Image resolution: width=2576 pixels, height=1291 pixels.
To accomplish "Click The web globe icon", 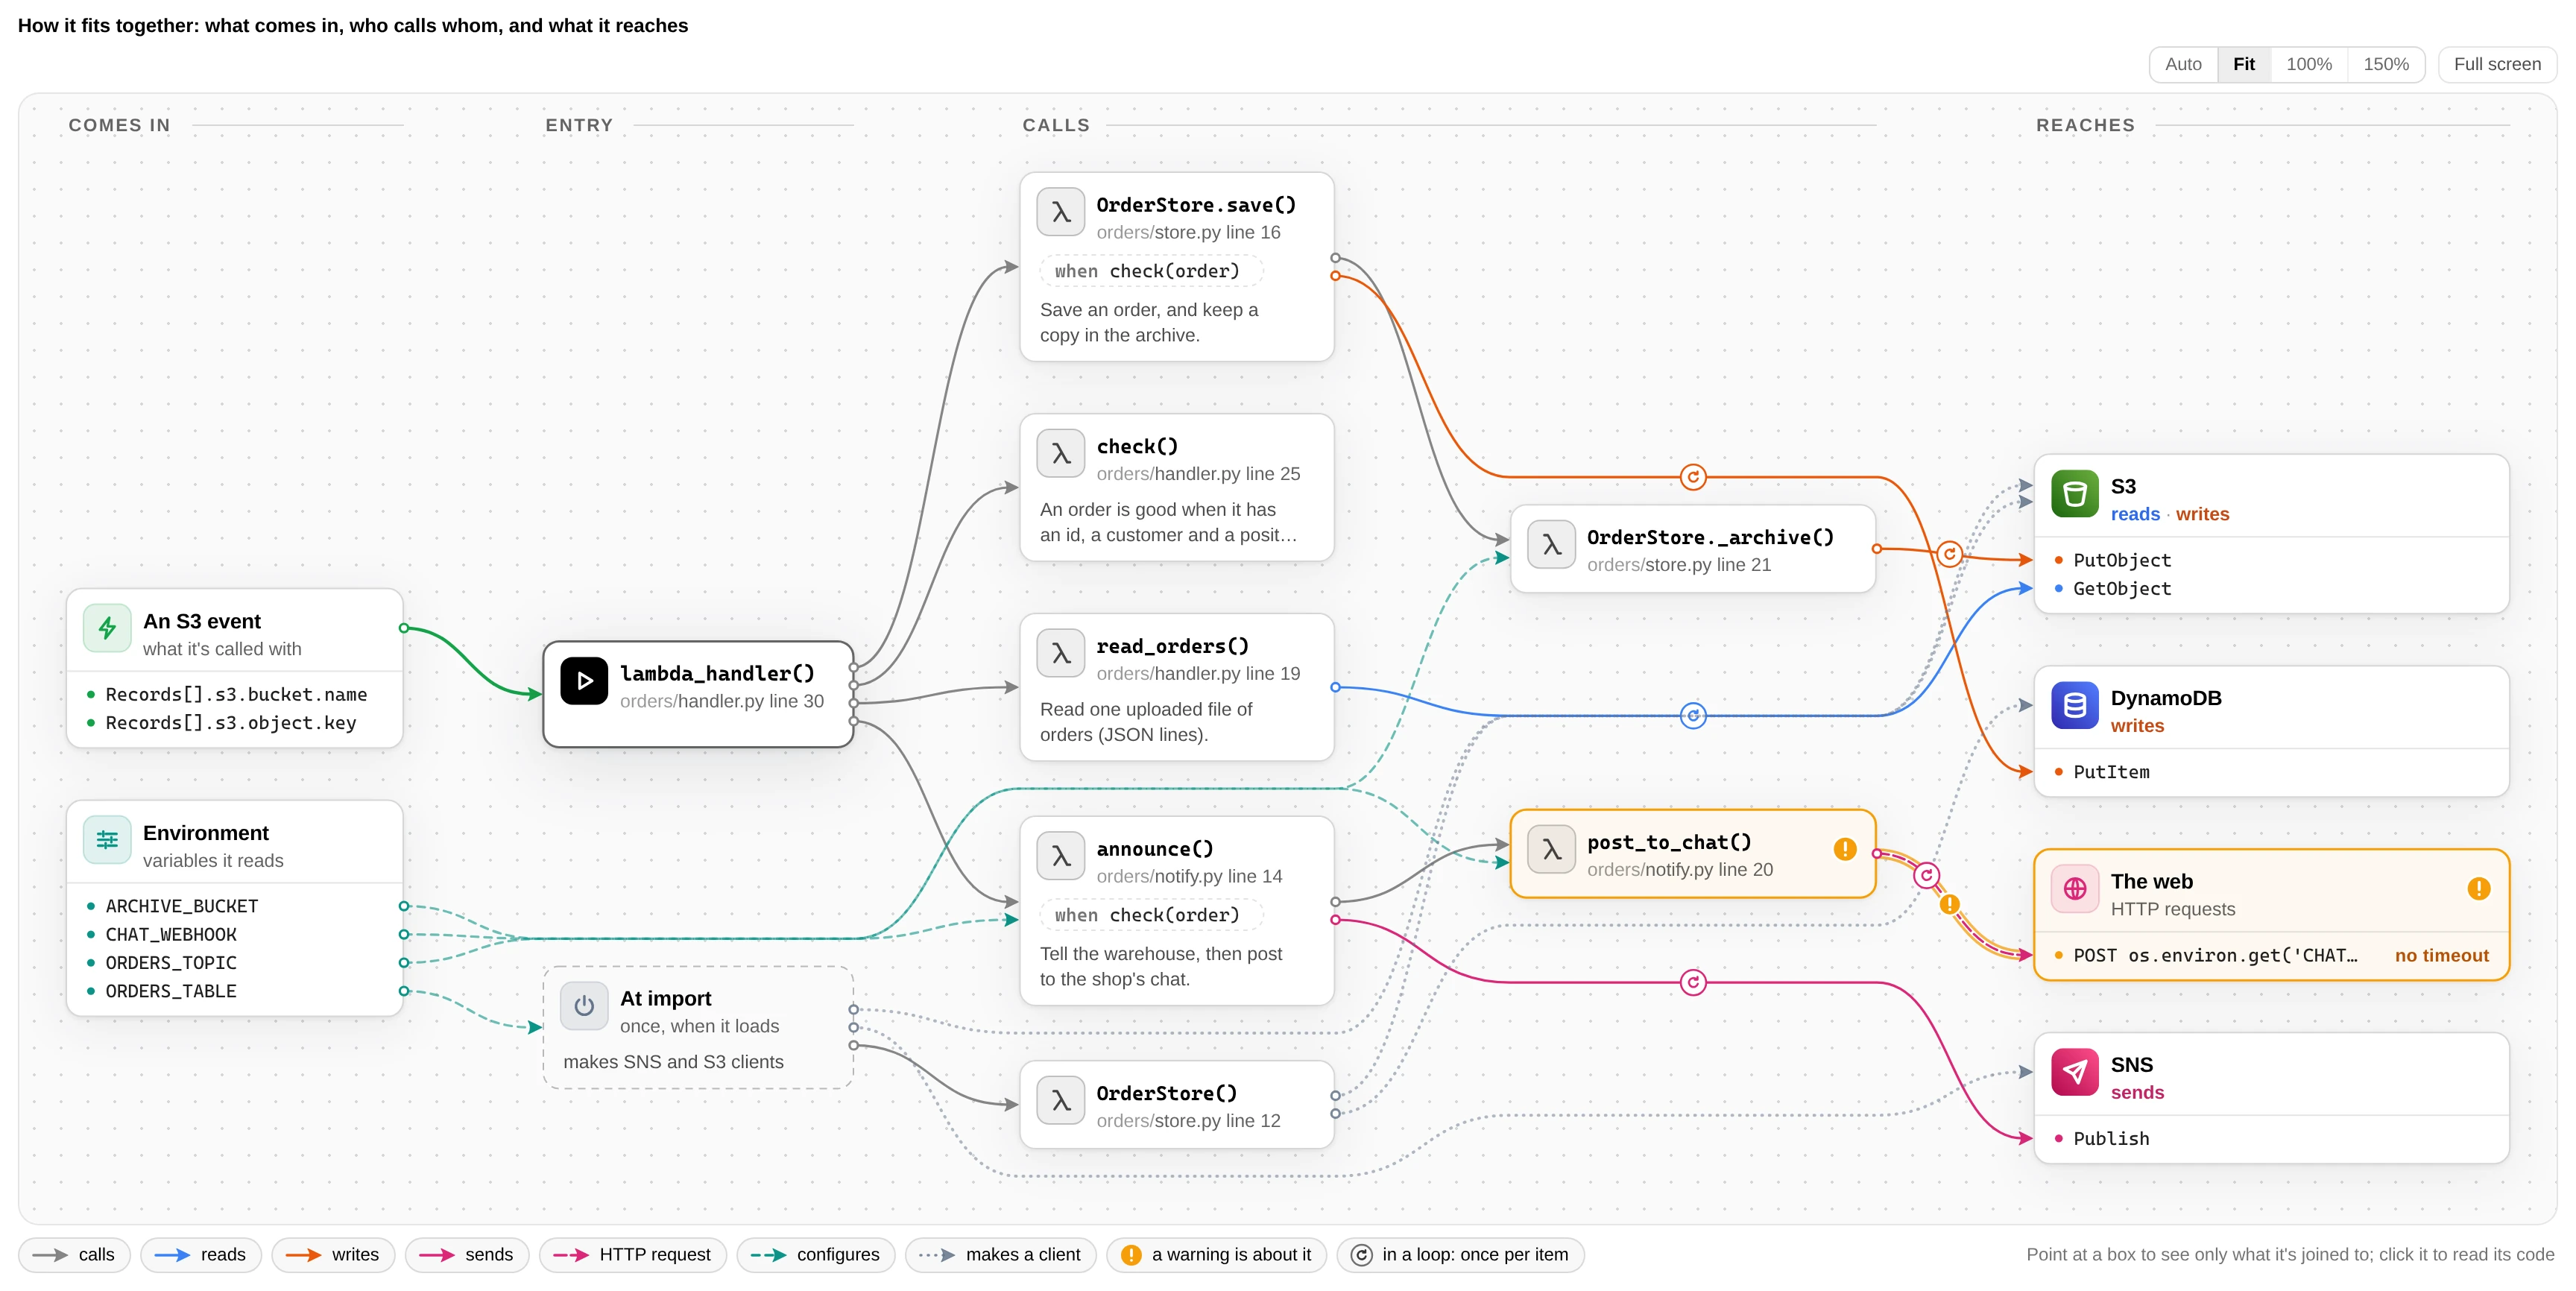I will (2074, 888).
